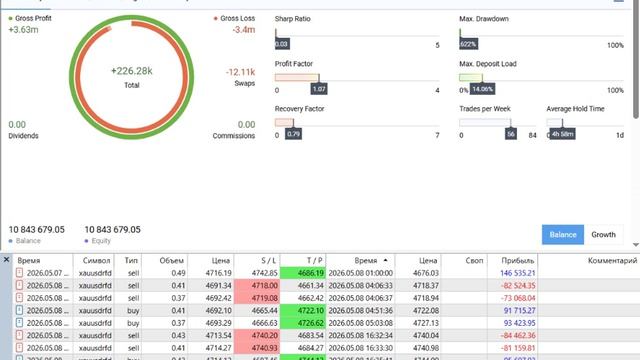Click the +3.63m Gross Profit value
Image resolution: width=640 pixels, height=360 pixels.
(23, 29)
